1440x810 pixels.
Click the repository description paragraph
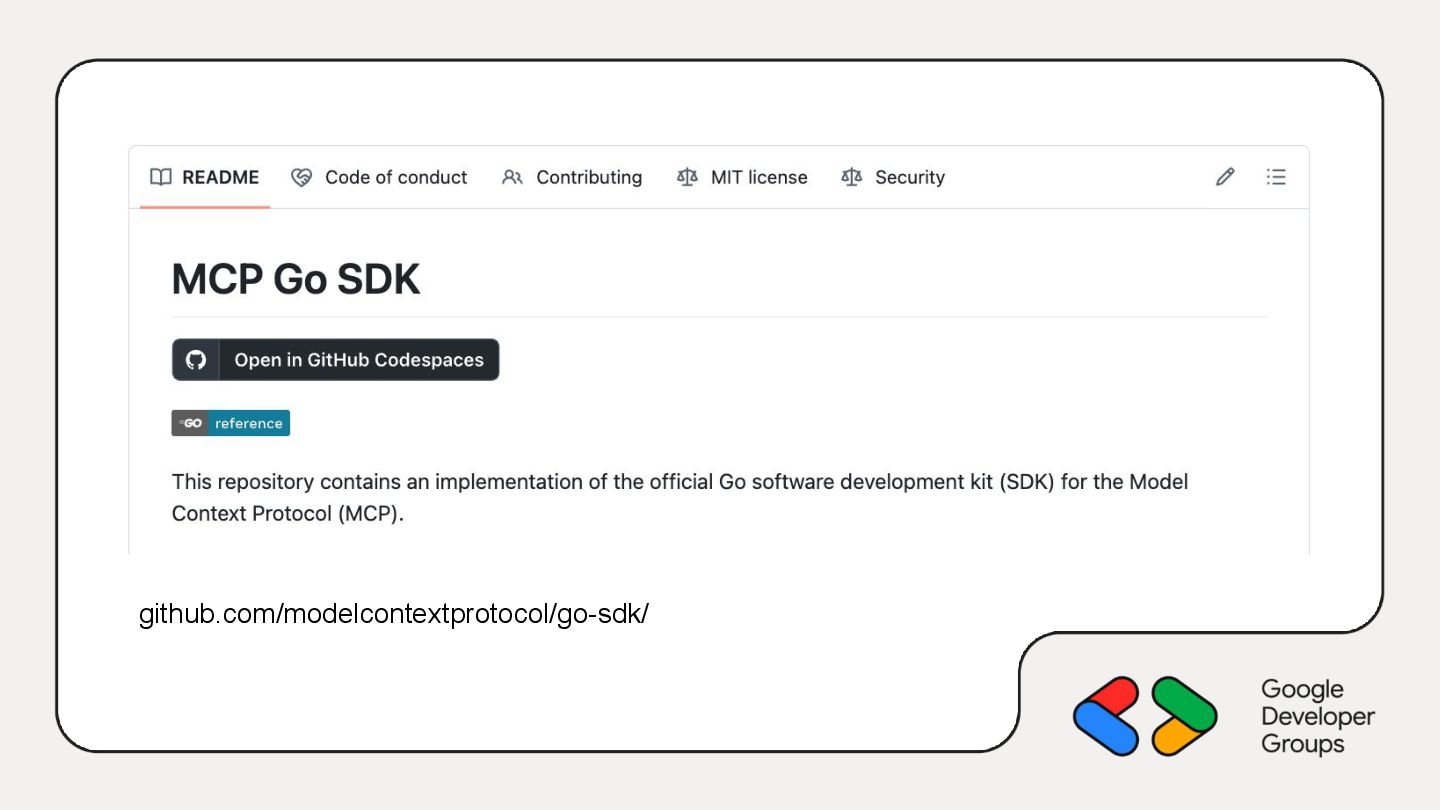(x=680, y=498)
